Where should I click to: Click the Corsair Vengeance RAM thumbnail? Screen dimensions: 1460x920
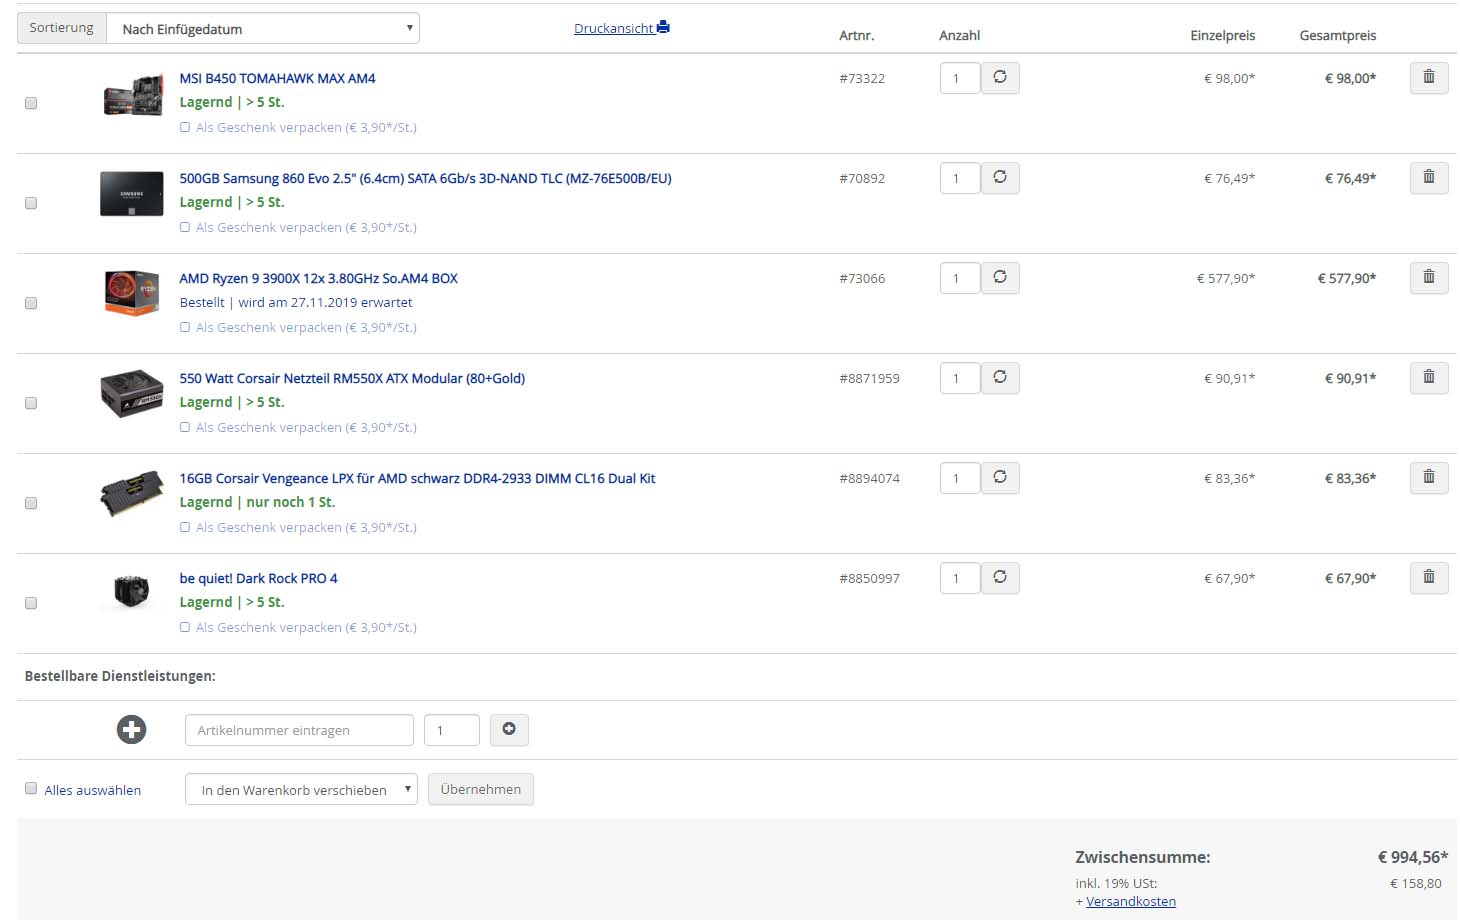(132, 493)
